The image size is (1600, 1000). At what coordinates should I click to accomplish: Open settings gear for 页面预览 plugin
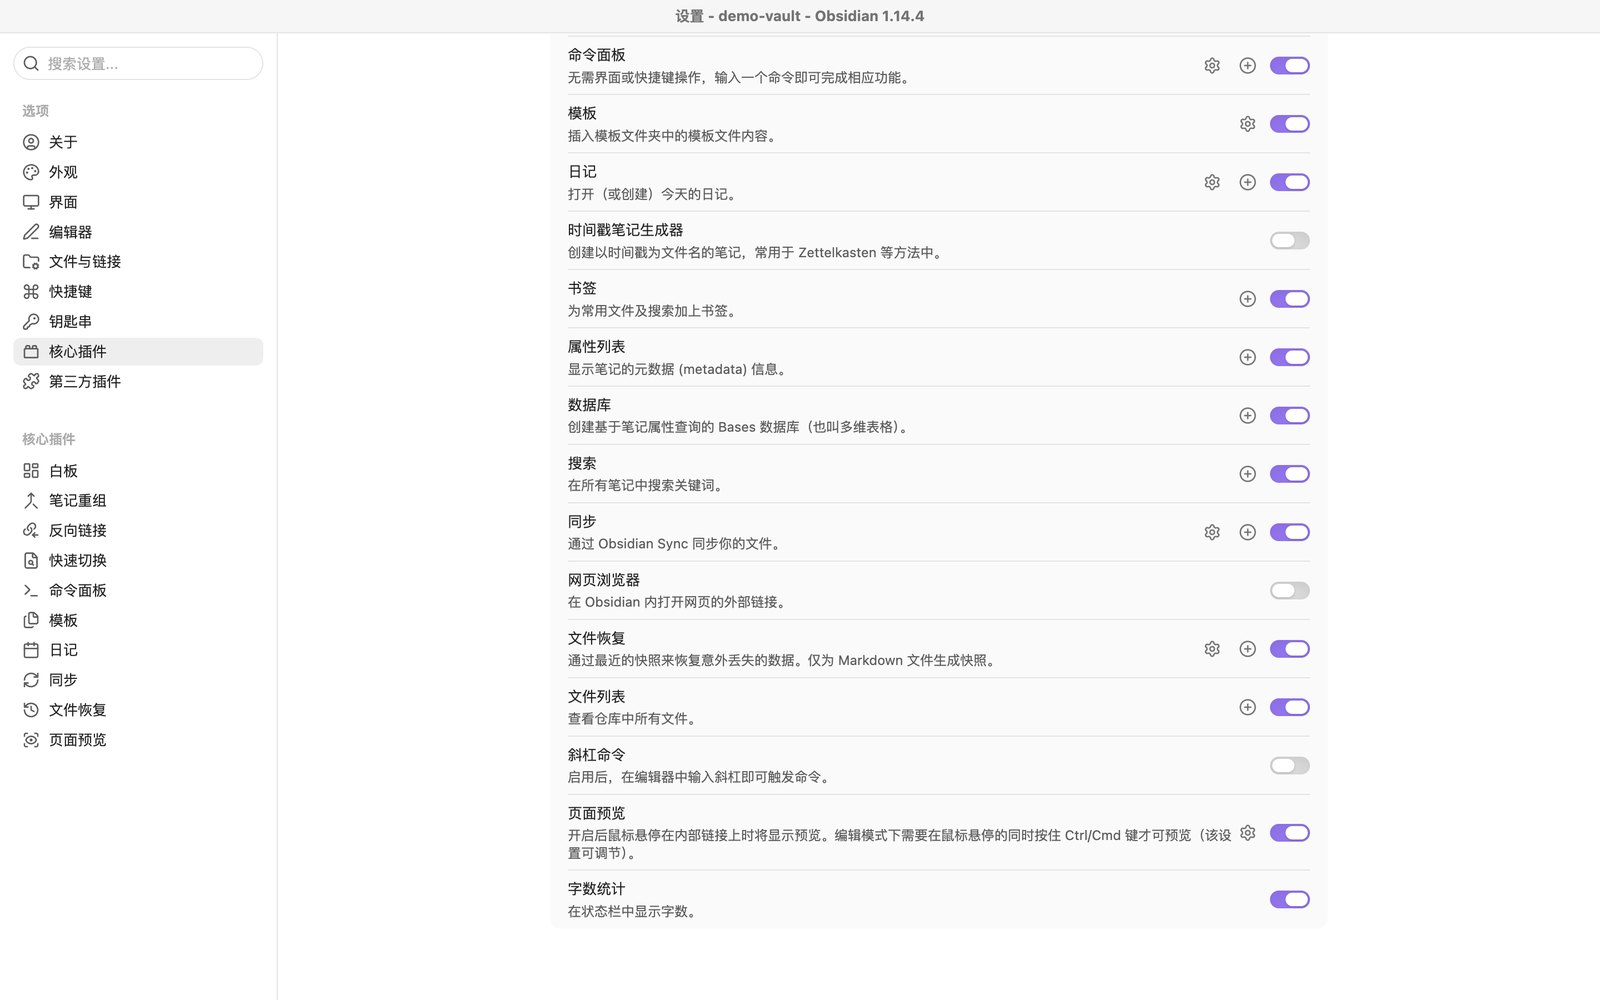(x=1247, y=833)
